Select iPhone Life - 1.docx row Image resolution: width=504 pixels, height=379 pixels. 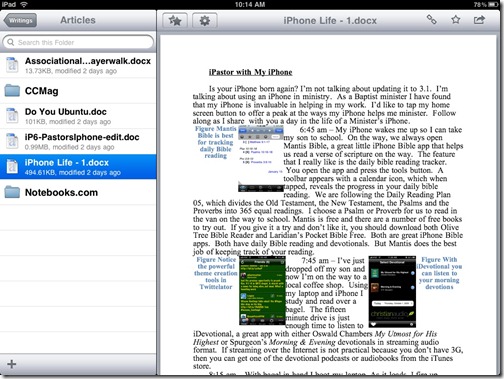tap(78, 167)
